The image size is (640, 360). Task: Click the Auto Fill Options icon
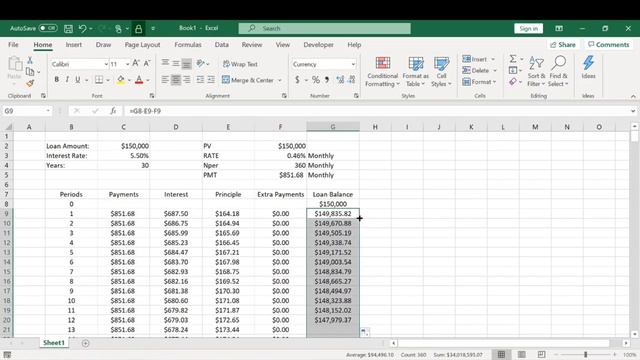pos(364,332)
